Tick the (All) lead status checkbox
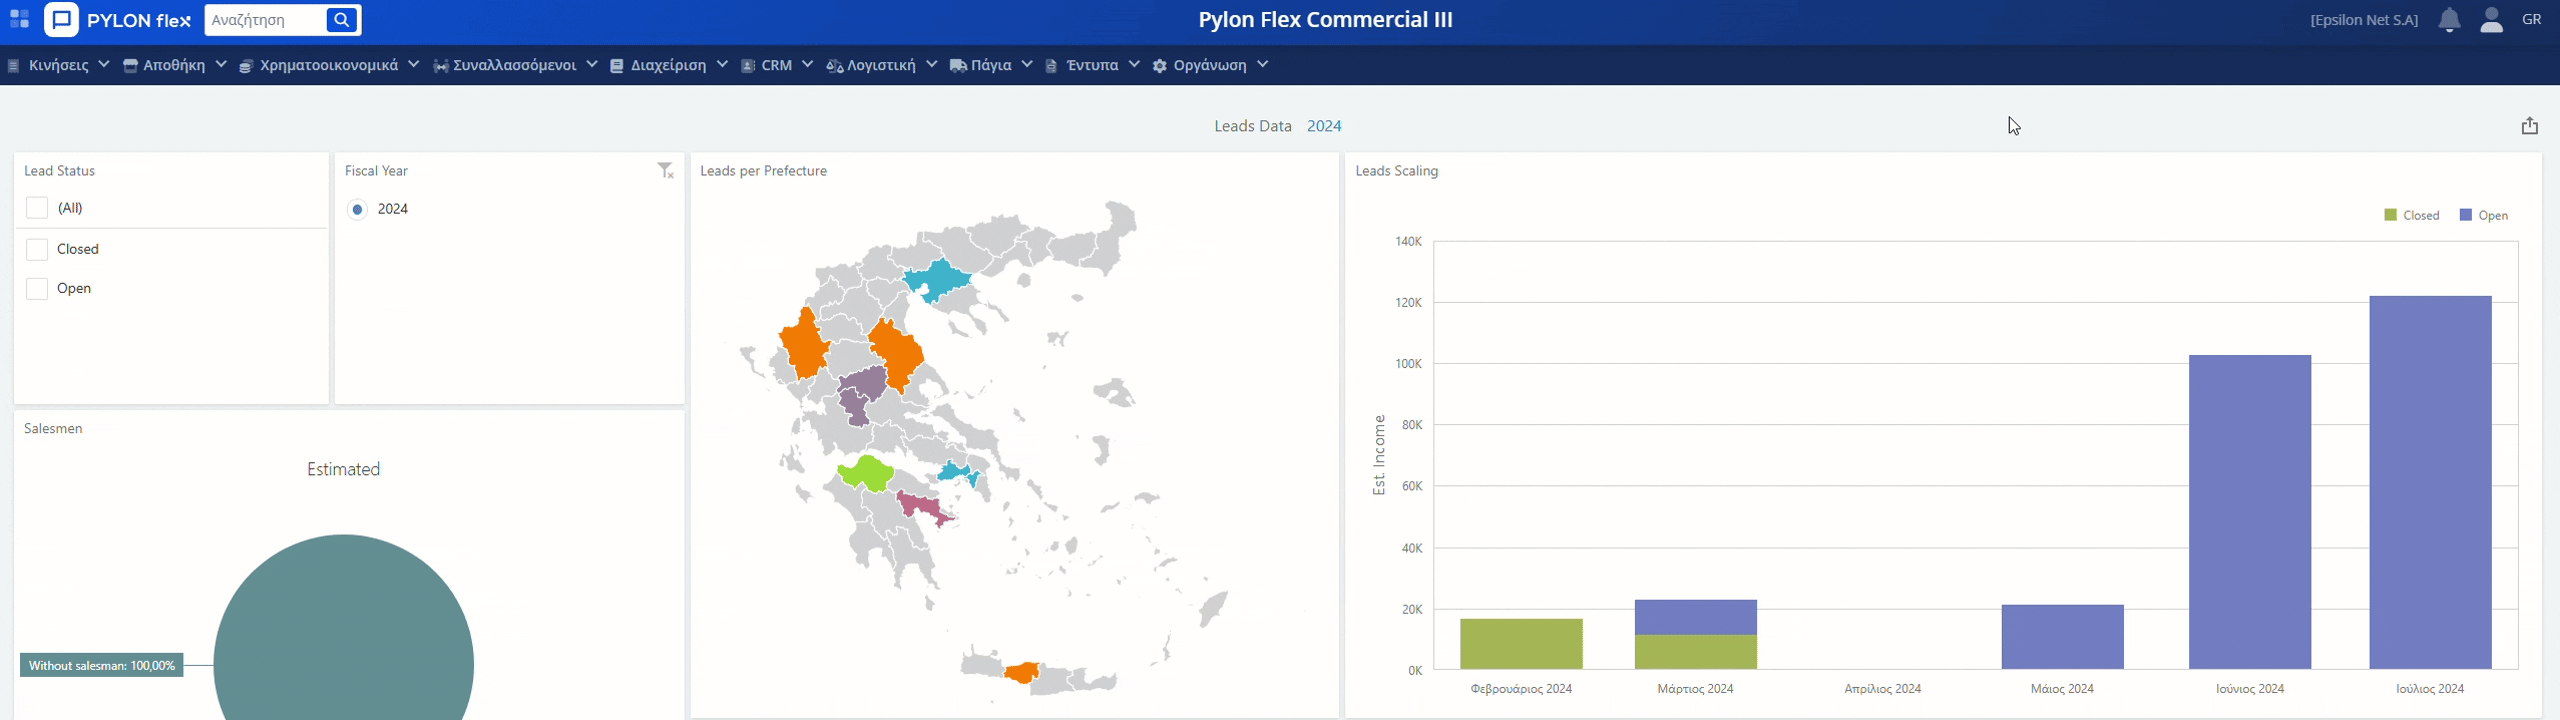Image resolution: width=2560 pixels, height=720 pixels. 37,208
